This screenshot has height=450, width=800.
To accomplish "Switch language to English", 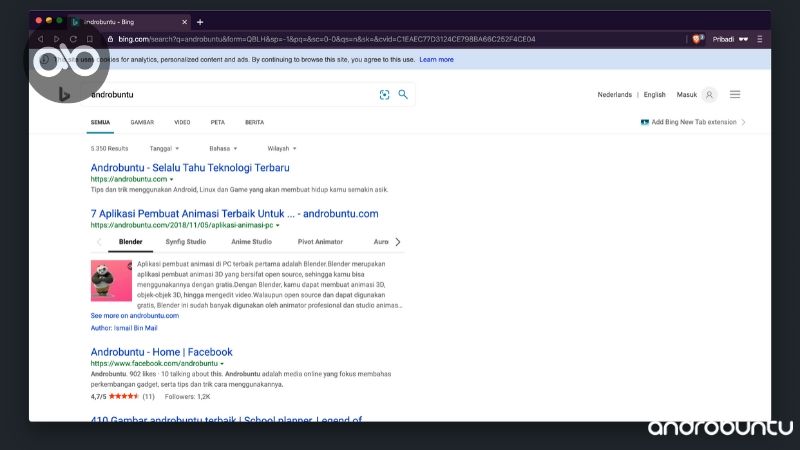I will (654, 94).
